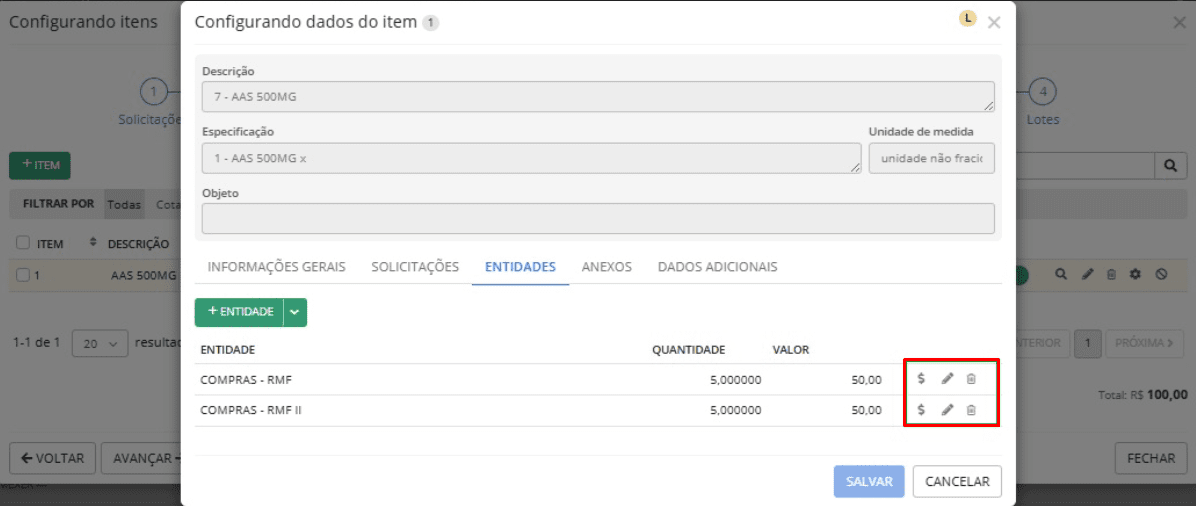The image size is (1196, 506).
Task: Click the CANCELAR button
Action: (957, 482)
